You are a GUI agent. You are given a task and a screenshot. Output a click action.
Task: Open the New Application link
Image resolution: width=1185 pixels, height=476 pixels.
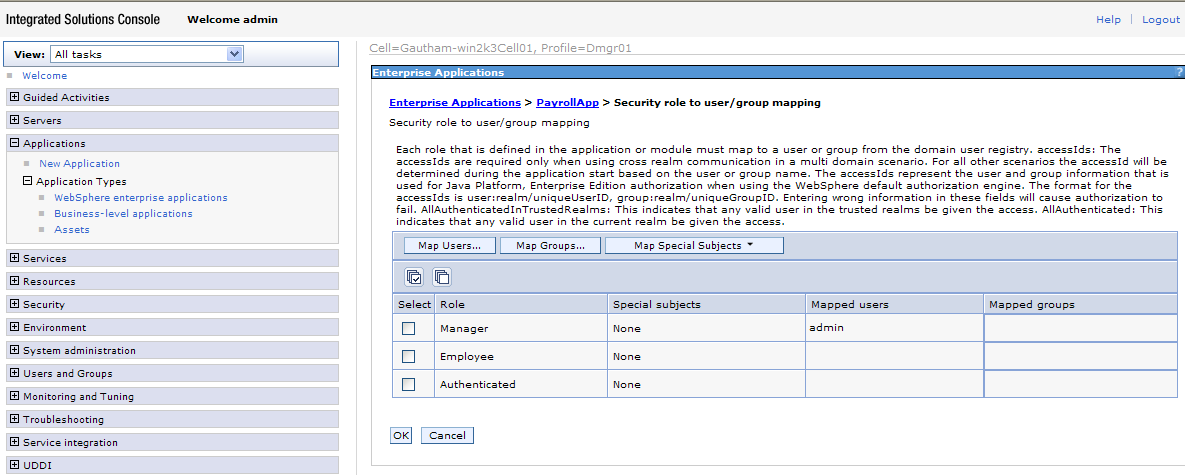[79, 163]
